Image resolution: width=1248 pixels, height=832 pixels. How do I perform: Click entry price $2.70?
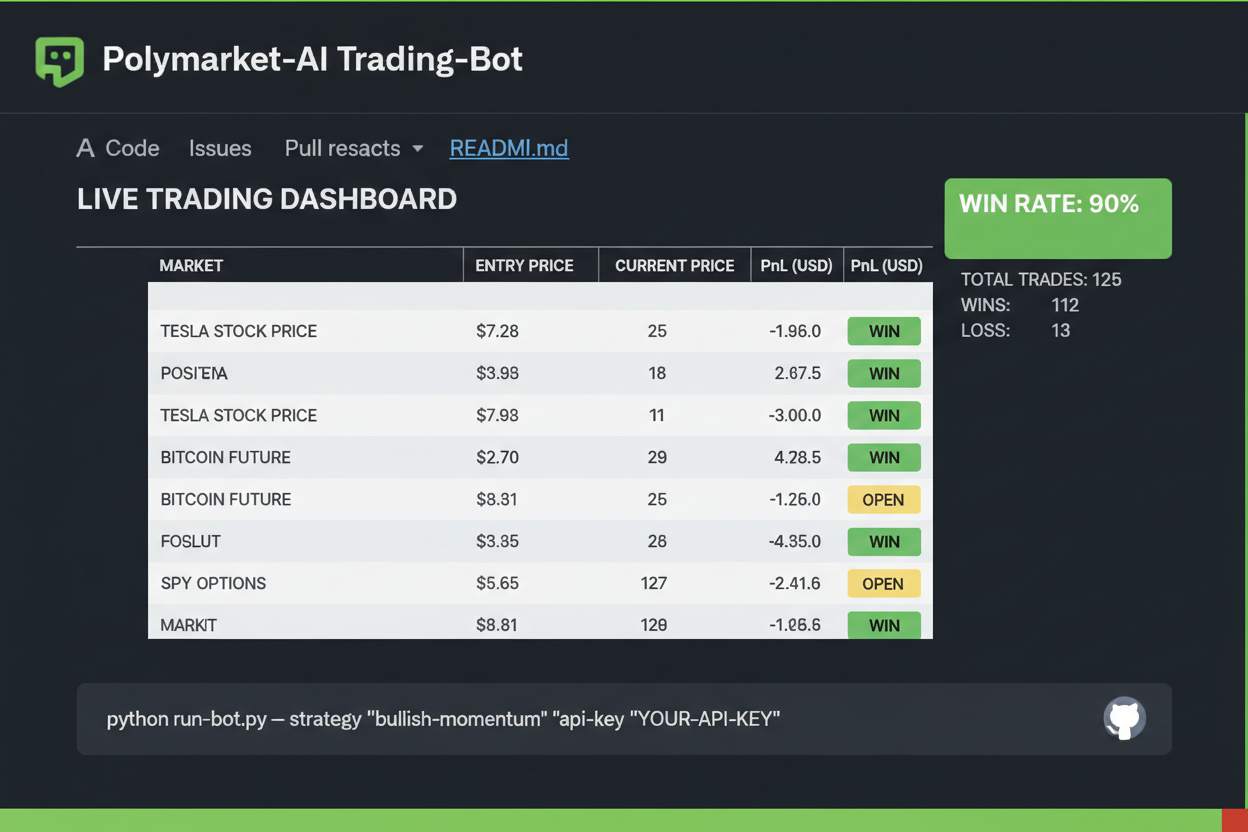pos(497,457)
